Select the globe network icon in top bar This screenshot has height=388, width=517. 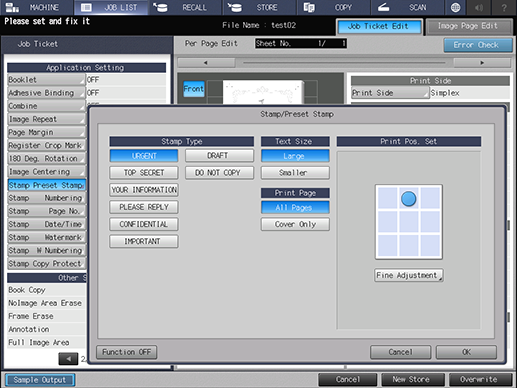[455, 7]
